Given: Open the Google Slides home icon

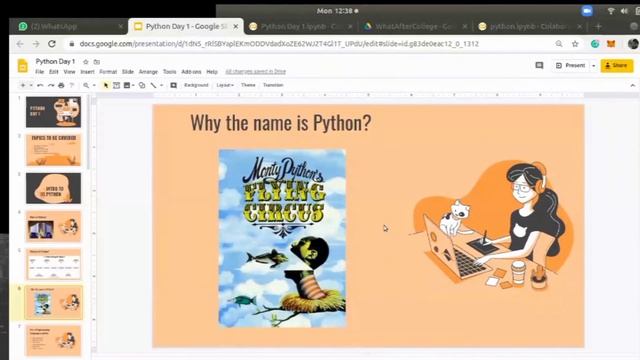Looking at the screenshot, I should [x=22, y=66].
